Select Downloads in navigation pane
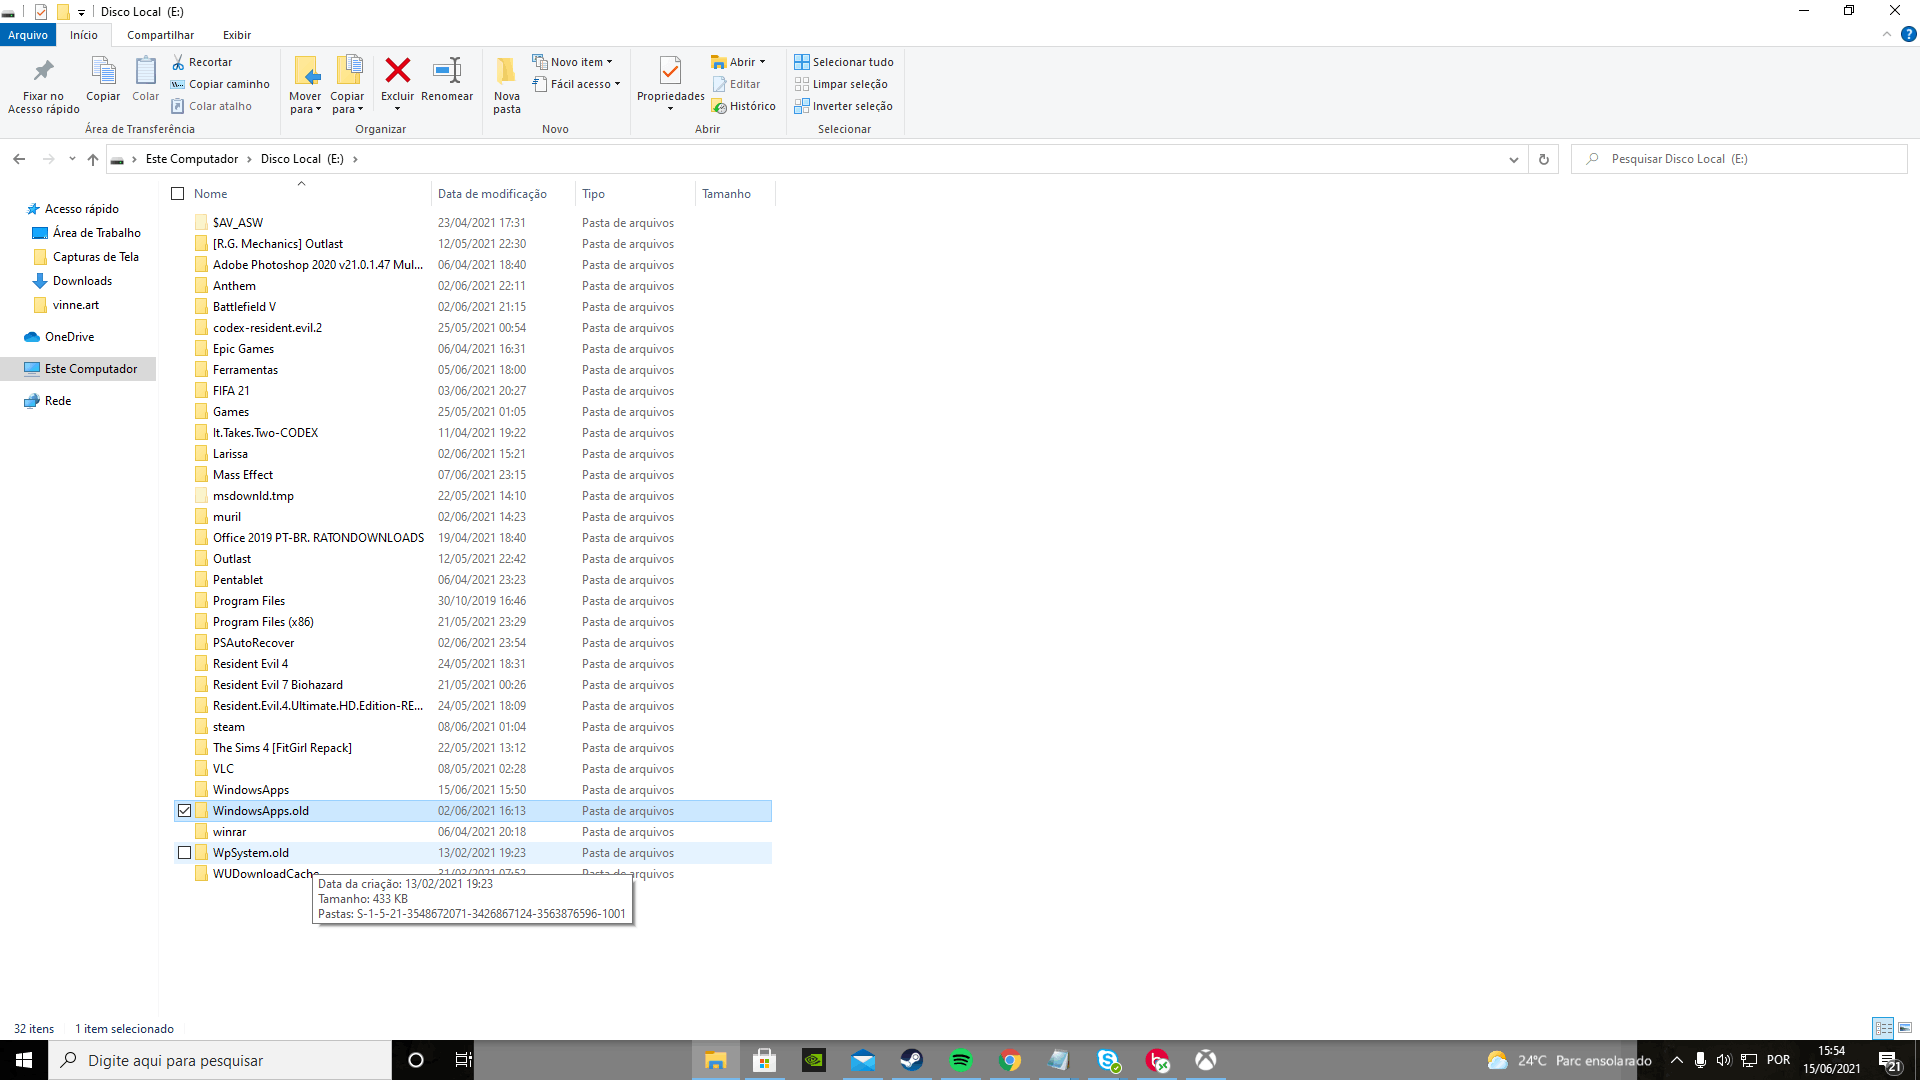The width and height of the screenshot is (1920, 1080). click(82, 281)
